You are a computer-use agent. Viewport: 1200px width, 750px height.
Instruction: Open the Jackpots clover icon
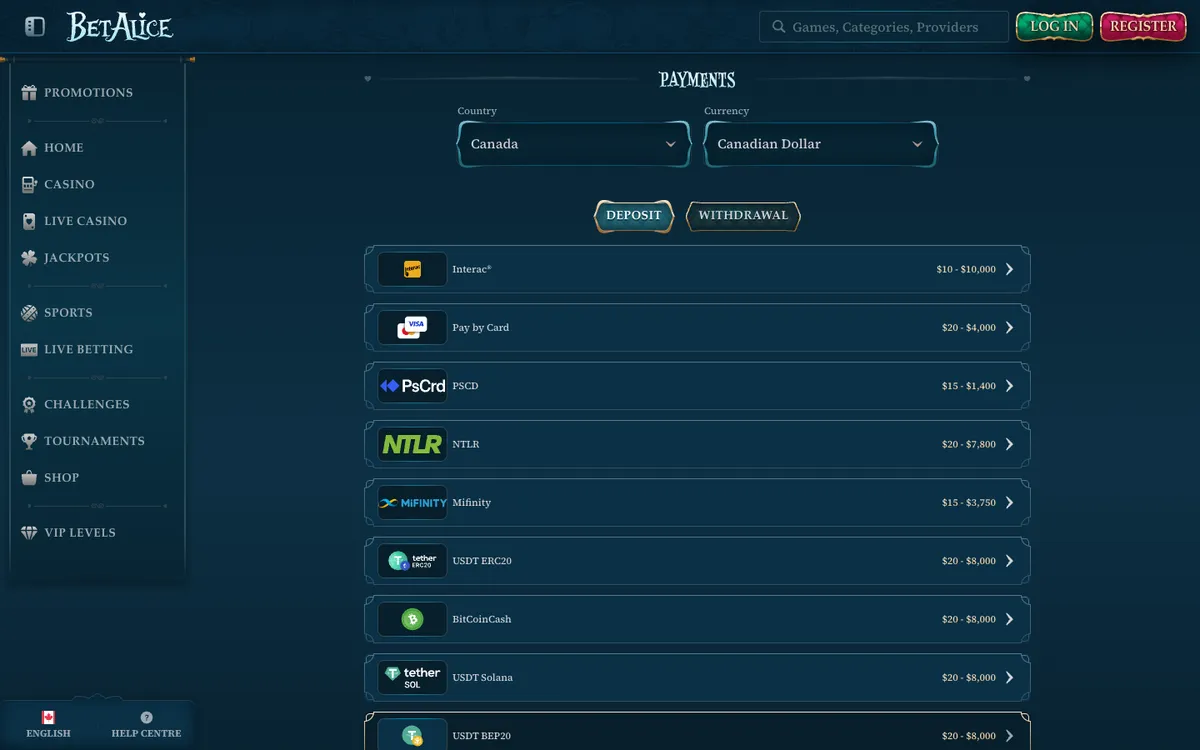pyautogui.click(x=29, y=257)
